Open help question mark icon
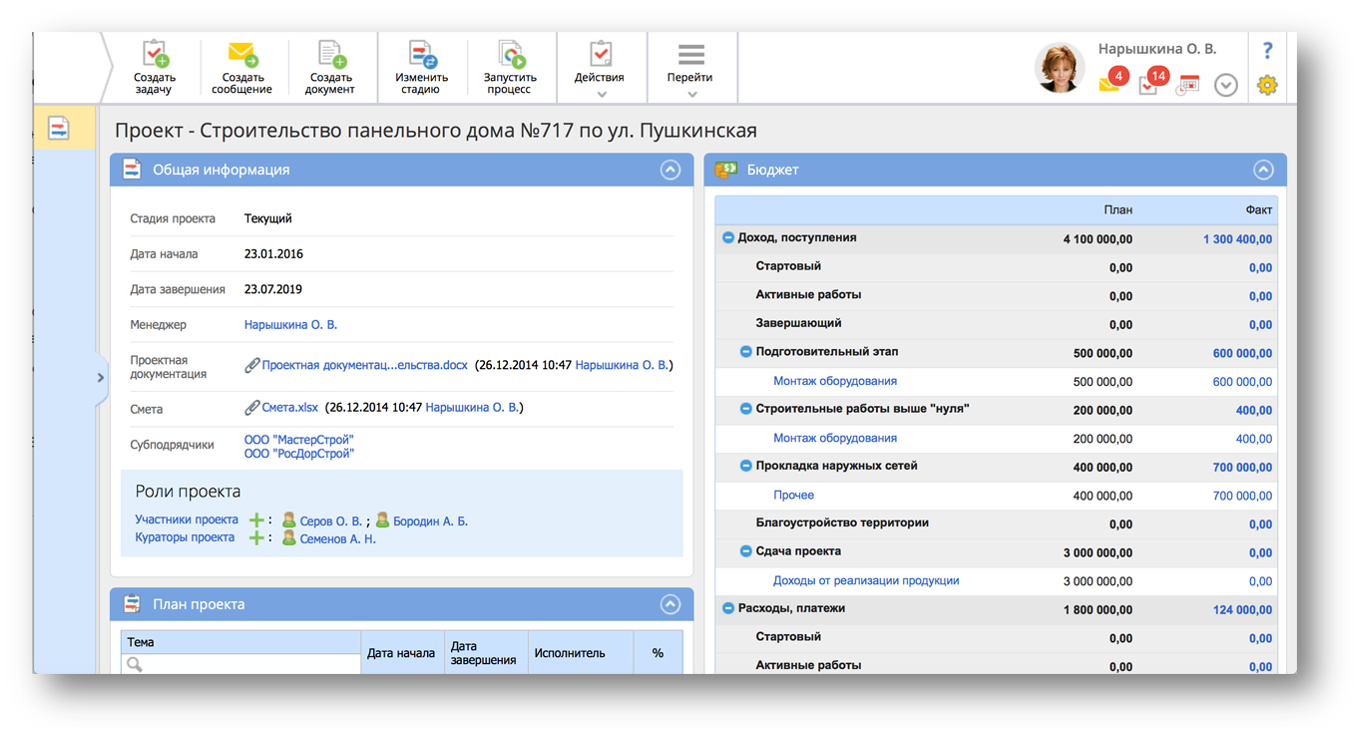This screenshot has height=739, width=1362. pos(1267,50)
